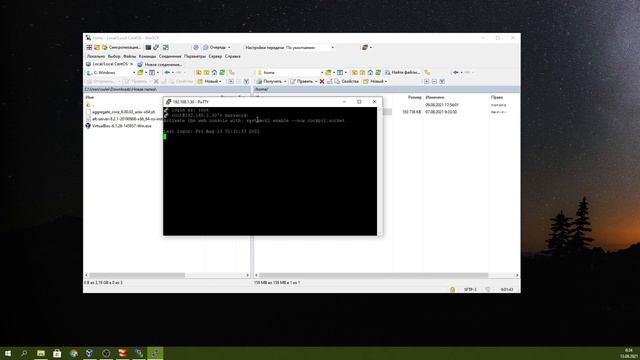Open the Справка menu
The image size is (640, 360).
(x=232, y=56)
